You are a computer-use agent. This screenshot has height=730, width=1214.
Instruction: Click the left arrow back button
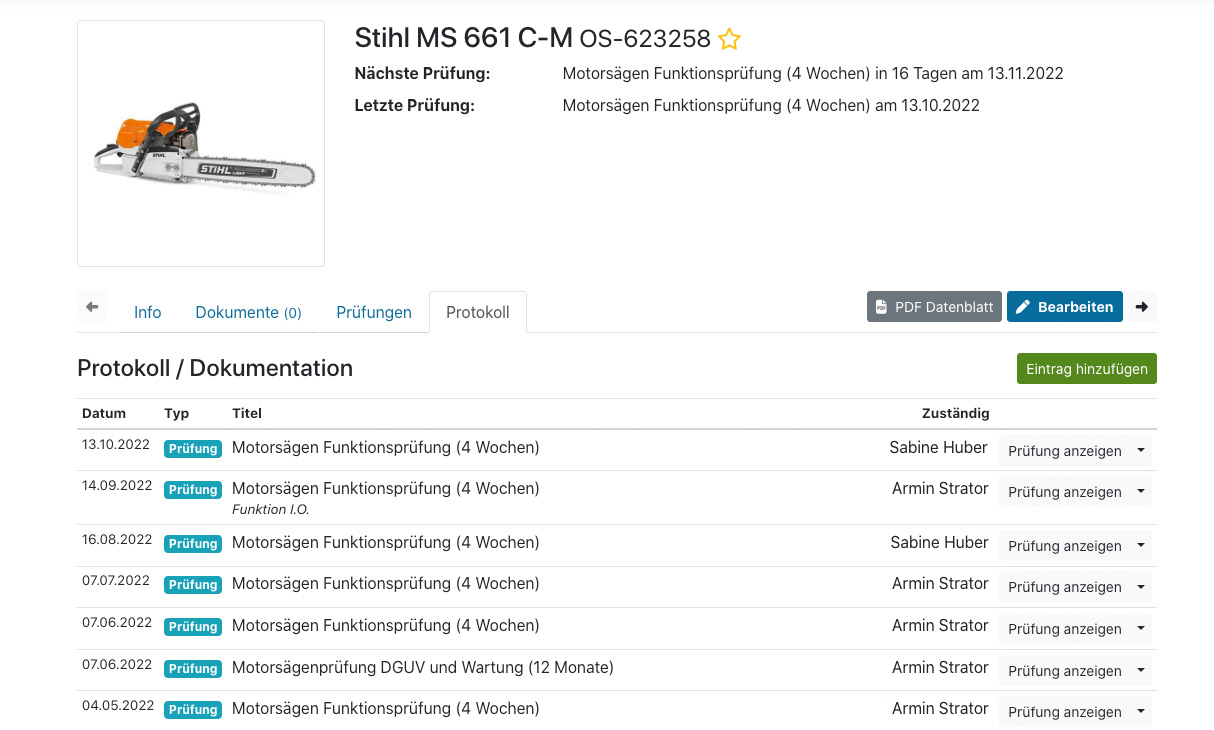[x=92, y=307]
